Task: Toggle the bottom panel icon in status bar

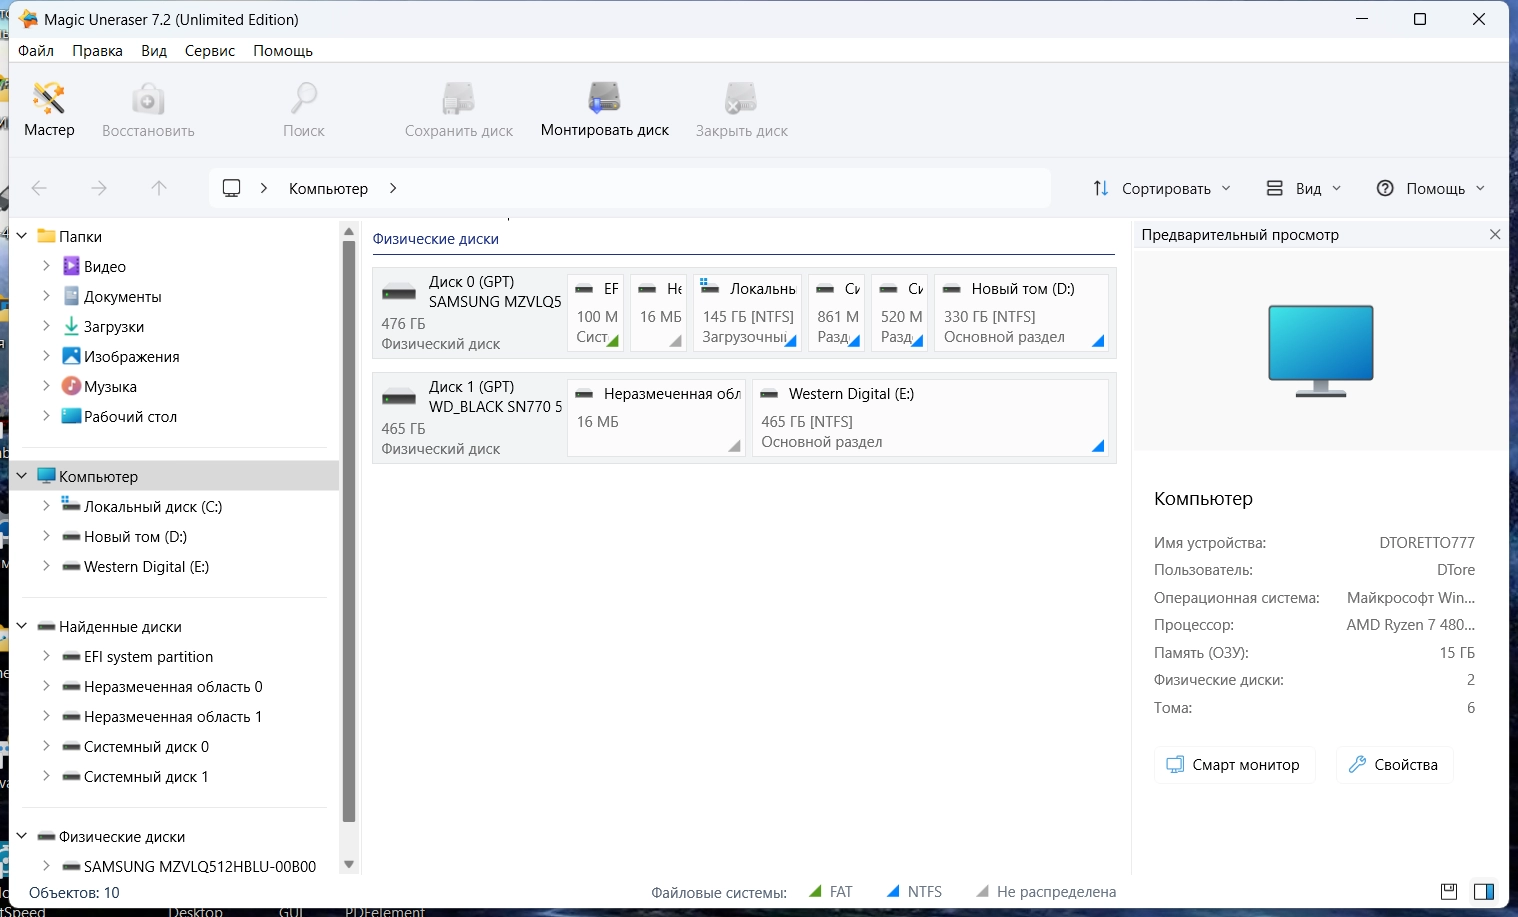Action: pyautogui.click(x=1448, y=891)
